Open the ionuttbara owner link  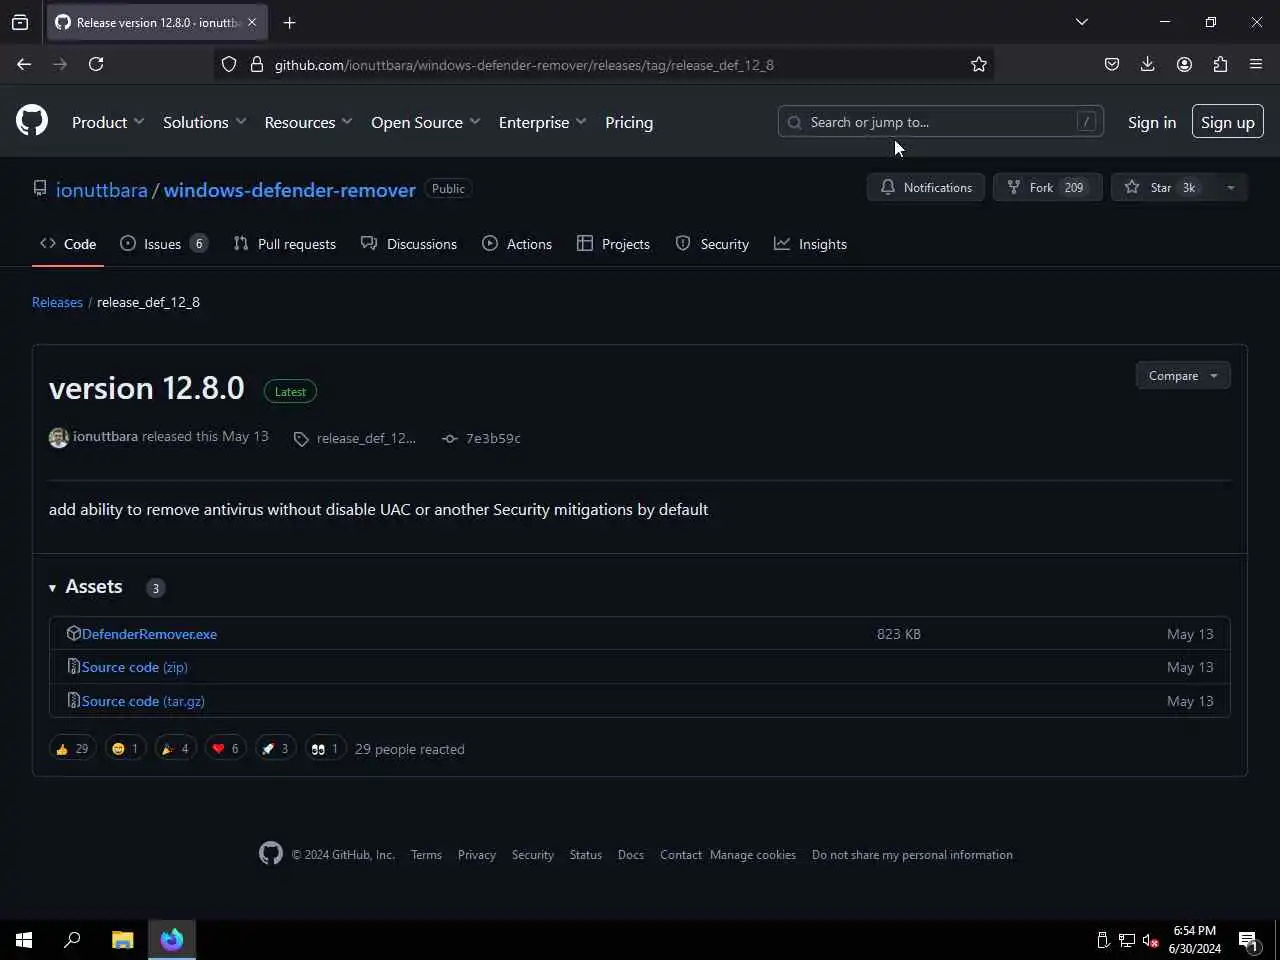click(x=101, y=190)
